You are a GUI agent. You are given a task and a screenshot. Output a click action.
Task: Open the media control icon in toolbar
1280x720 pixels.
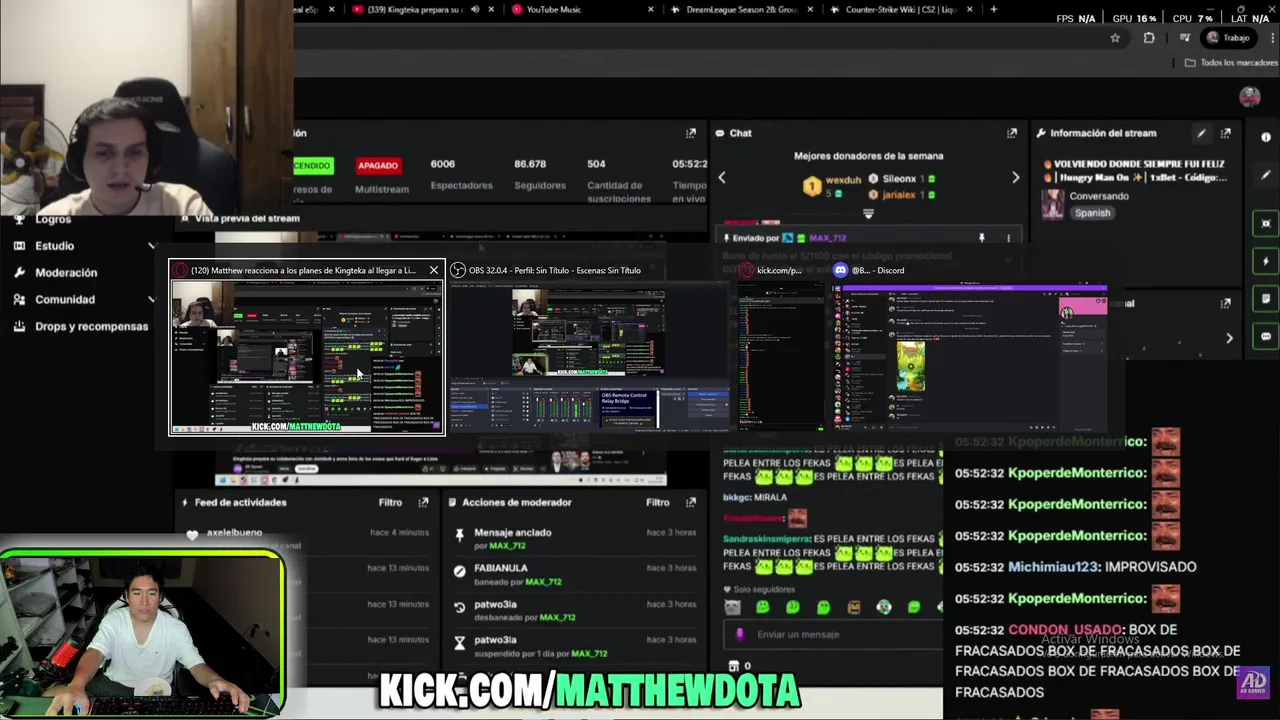point(1185,38)
